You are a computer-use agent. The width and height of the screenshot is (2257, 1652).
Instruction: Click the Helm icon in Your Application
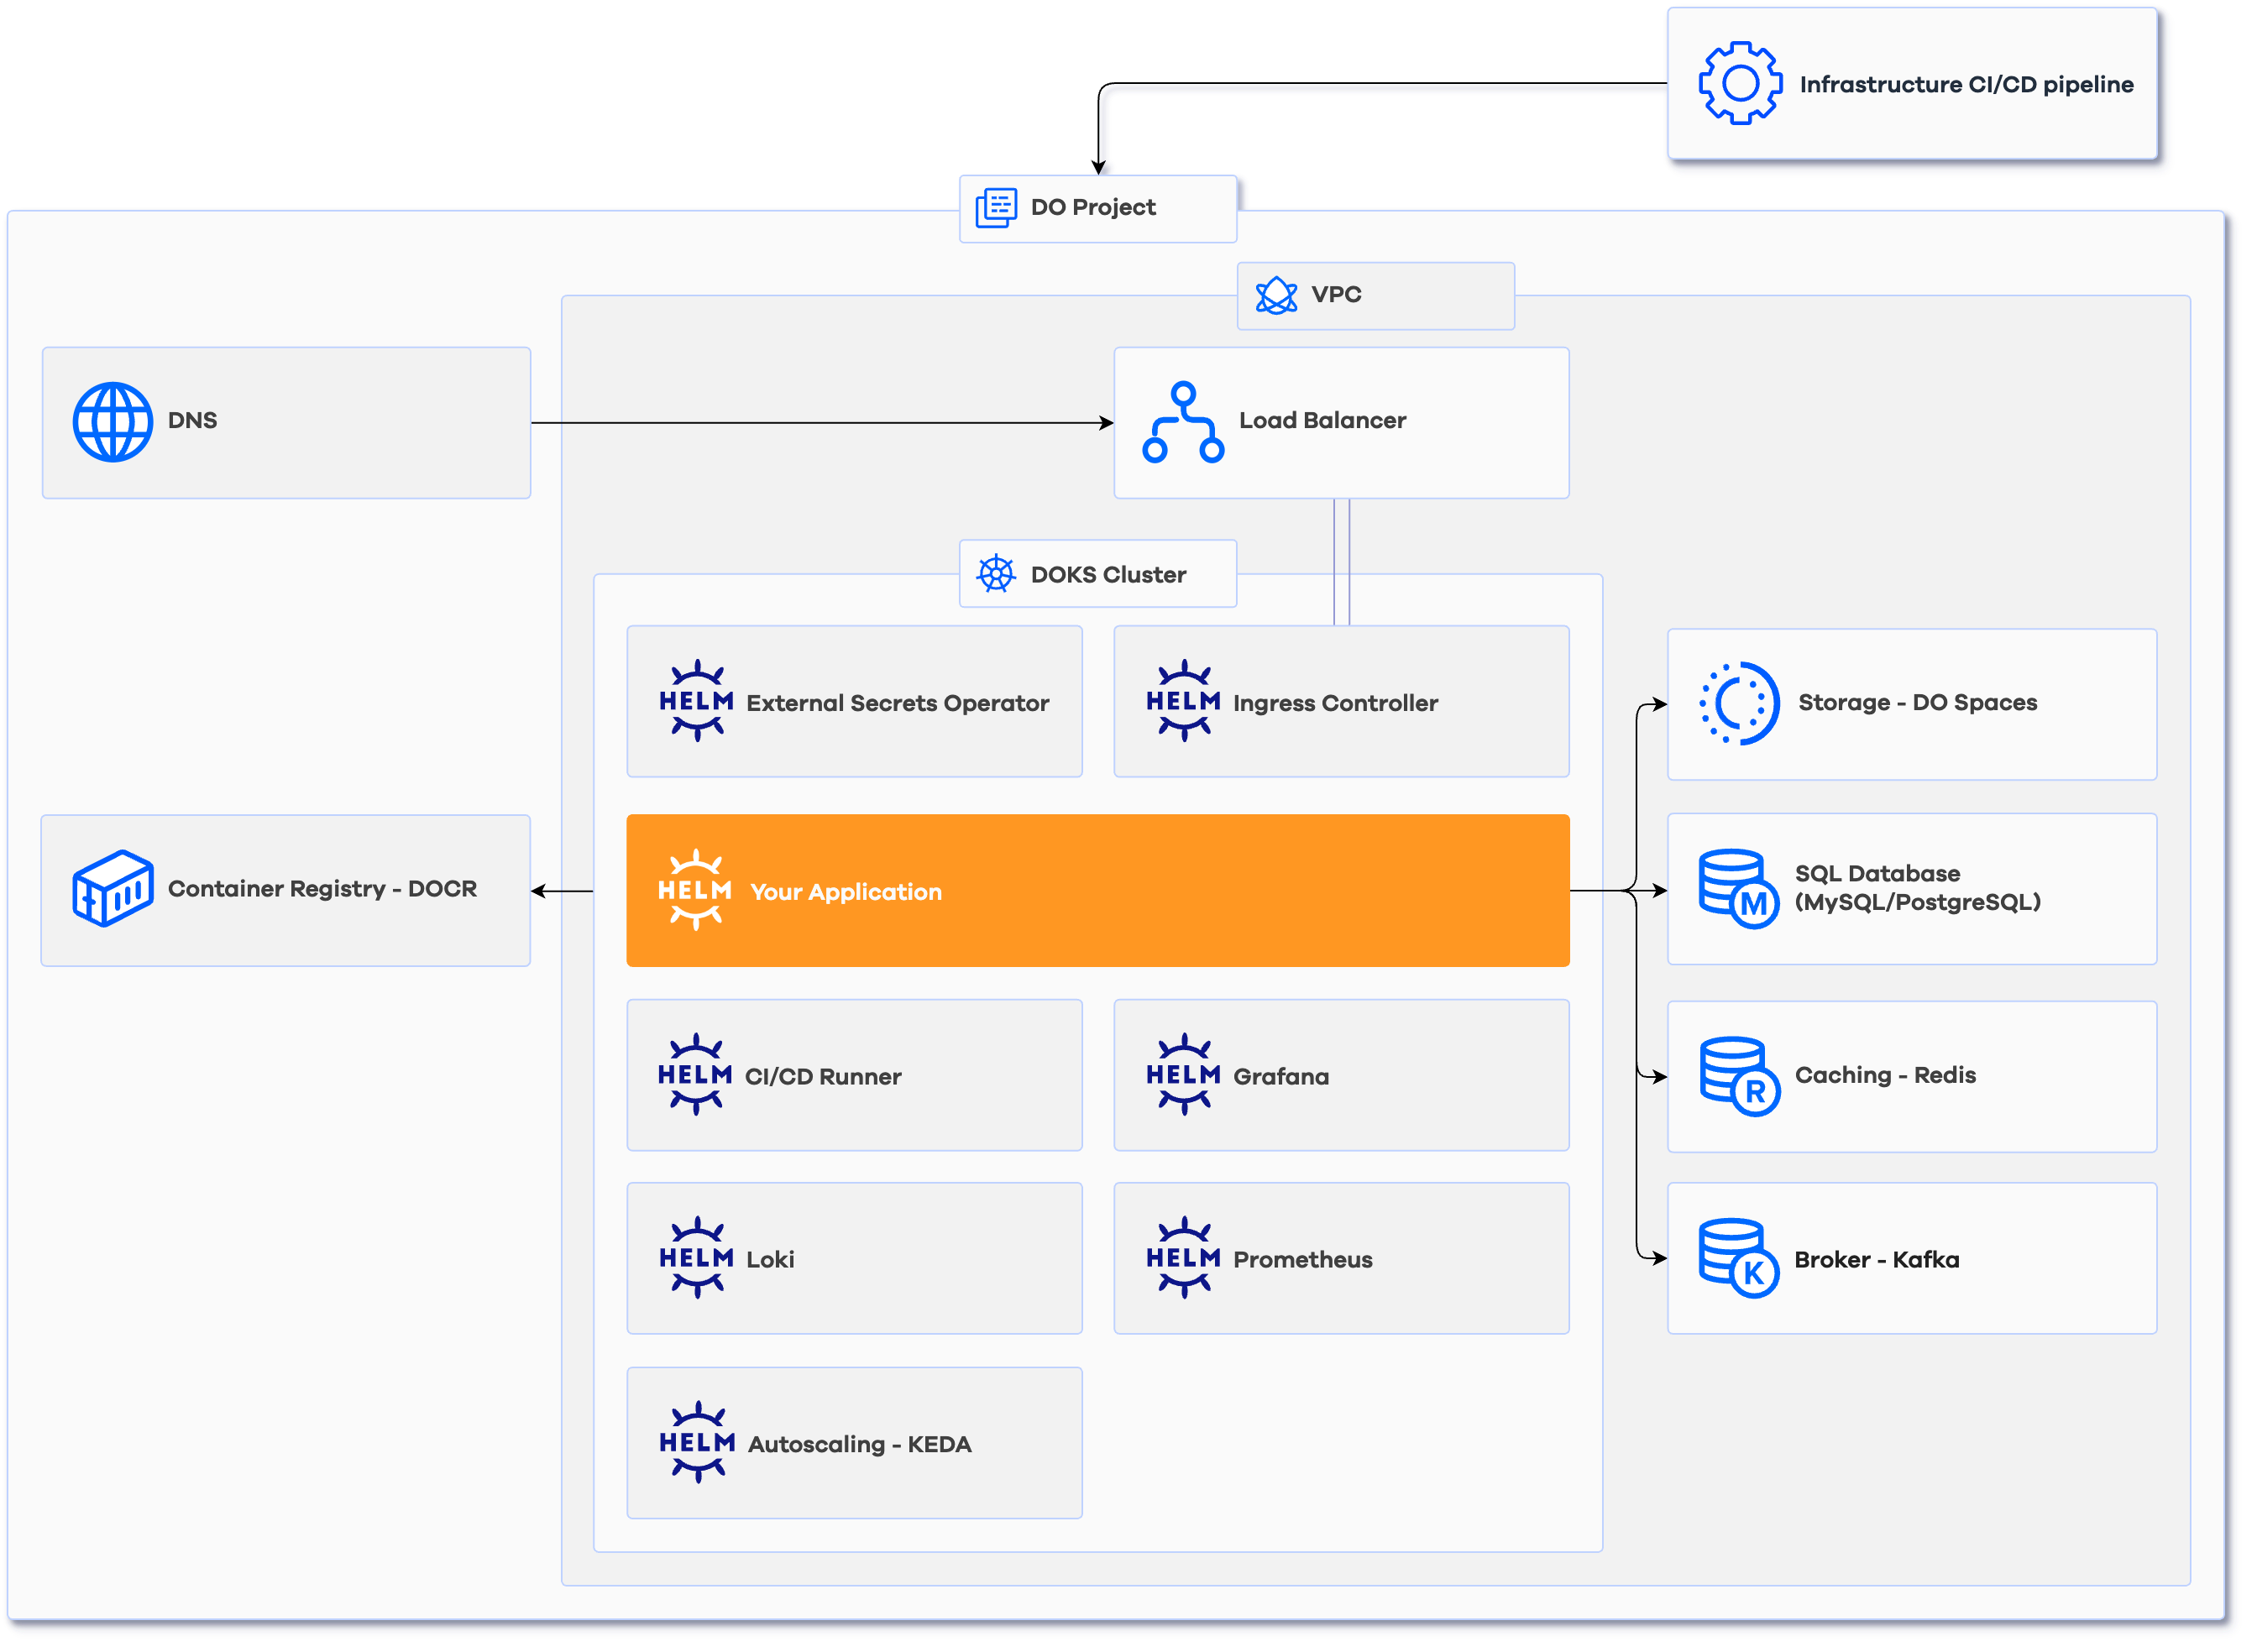pyautogui.click(x=695, y=890)
